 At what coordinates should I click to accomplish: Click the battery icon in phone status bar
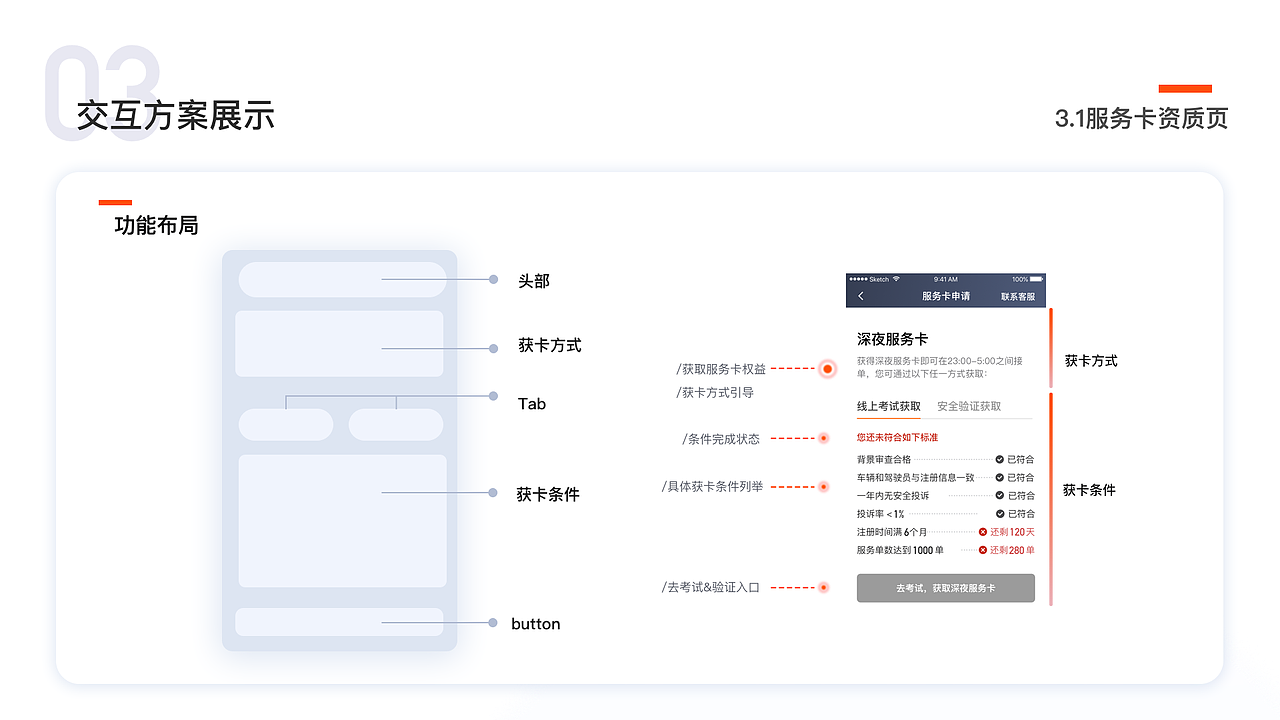click(1037, 279)
